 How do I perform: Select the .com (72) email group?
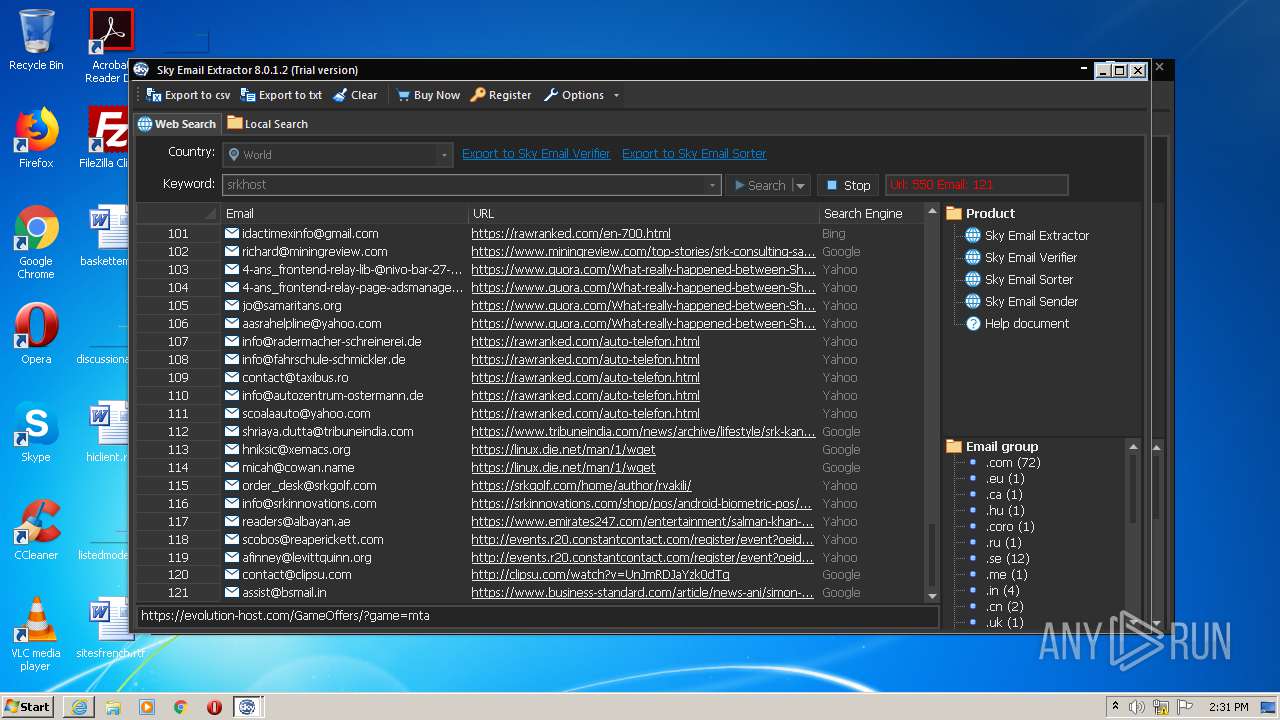coord(1013,462)
